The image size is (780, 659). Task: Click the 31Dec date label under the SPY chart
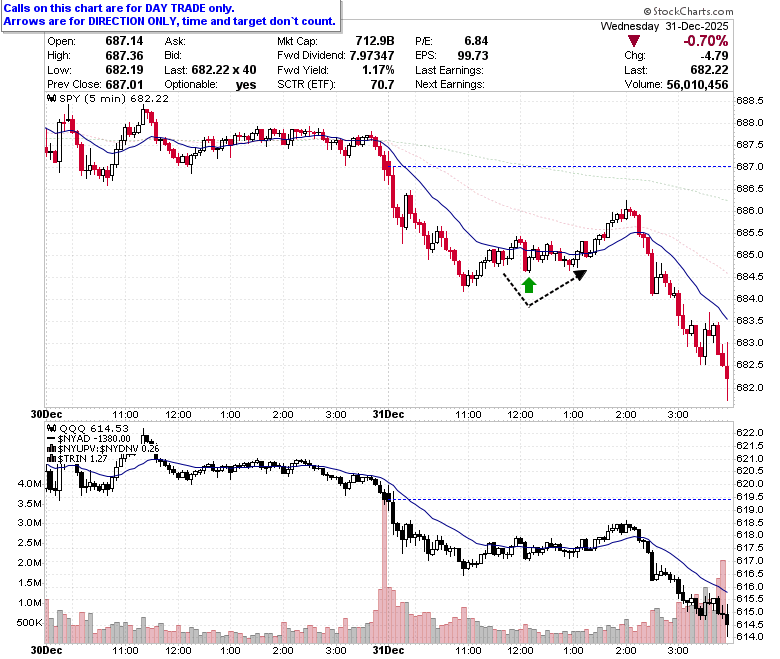point(388,414)
